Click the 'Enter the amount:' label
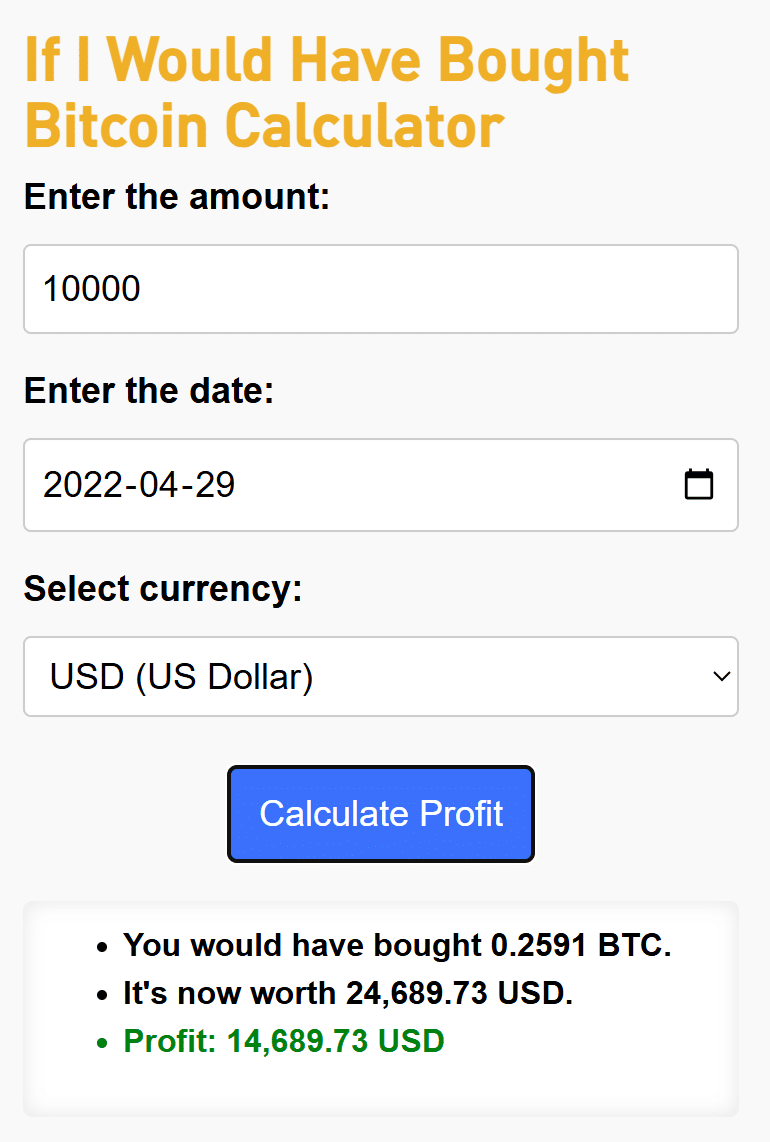Image resolution: width=770 pixels, height=1142 pixels. coord(176,197)
